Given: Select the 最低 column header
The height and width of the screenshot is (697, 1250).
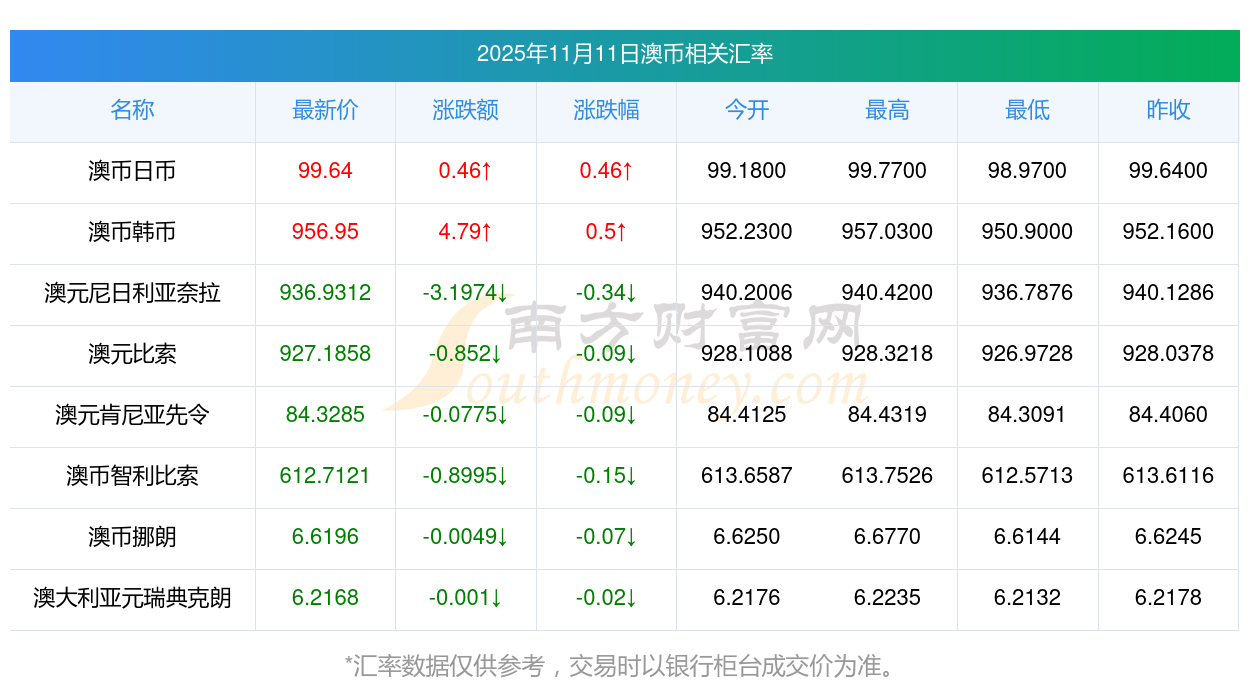Looking at the screenshot, I should pos(1028,110).
